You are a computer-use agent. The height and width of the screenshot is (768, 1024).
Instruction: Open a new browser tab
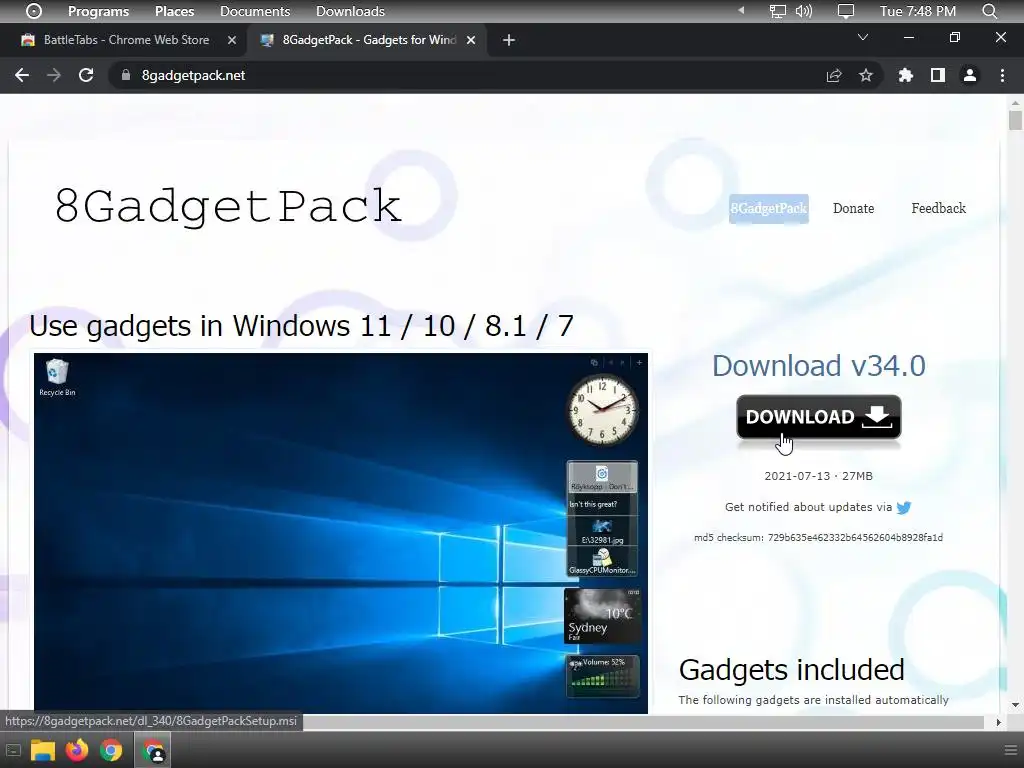click(509, 40)
